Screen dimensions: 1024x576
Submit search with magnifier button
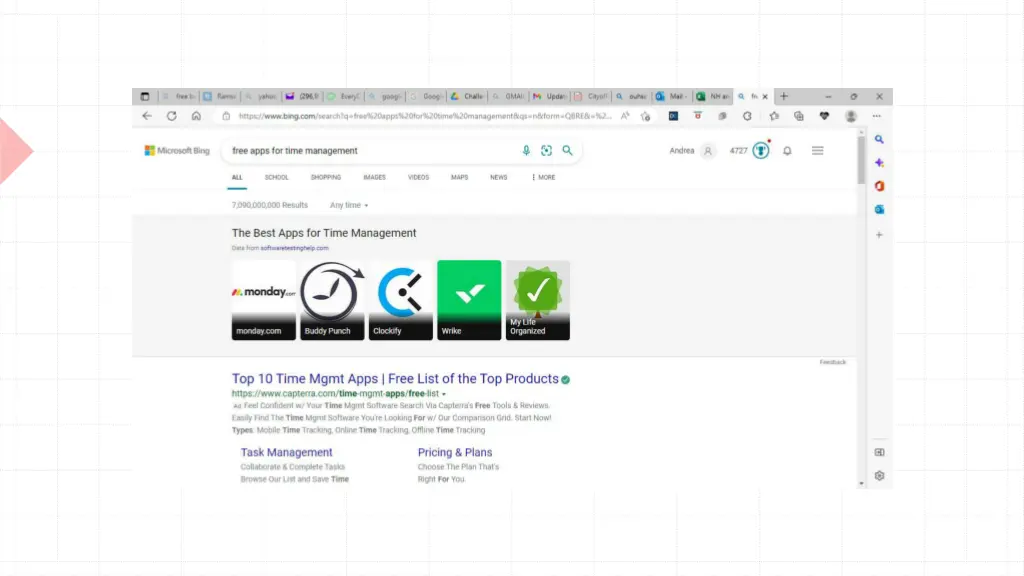(x=568, y=151)
